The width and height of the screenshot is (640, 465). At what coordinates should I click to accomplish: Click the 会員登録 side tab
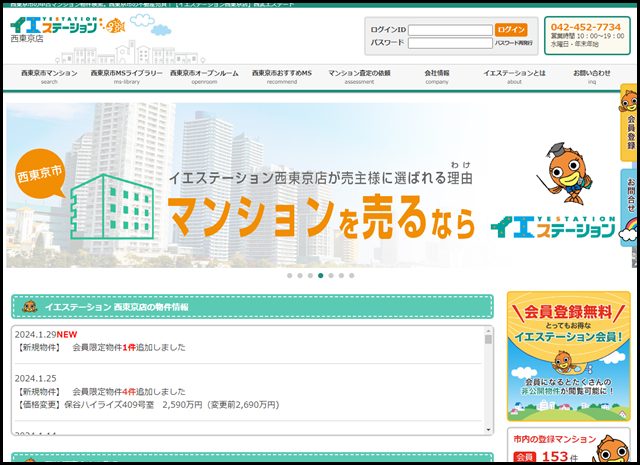(x=629, y=122)
